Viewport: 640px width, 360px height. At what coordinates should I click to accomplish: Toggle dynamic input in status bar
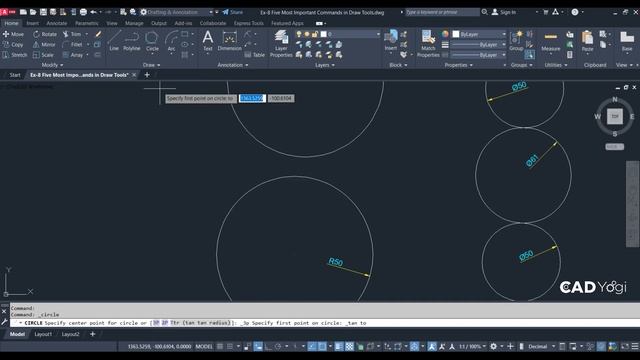click(x=258, y=347)
